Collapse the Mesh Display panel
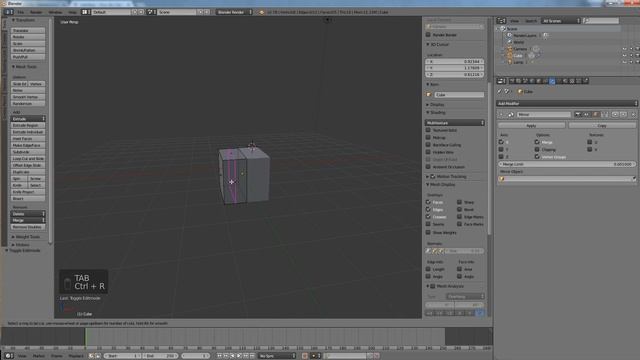 coord(441,184)
